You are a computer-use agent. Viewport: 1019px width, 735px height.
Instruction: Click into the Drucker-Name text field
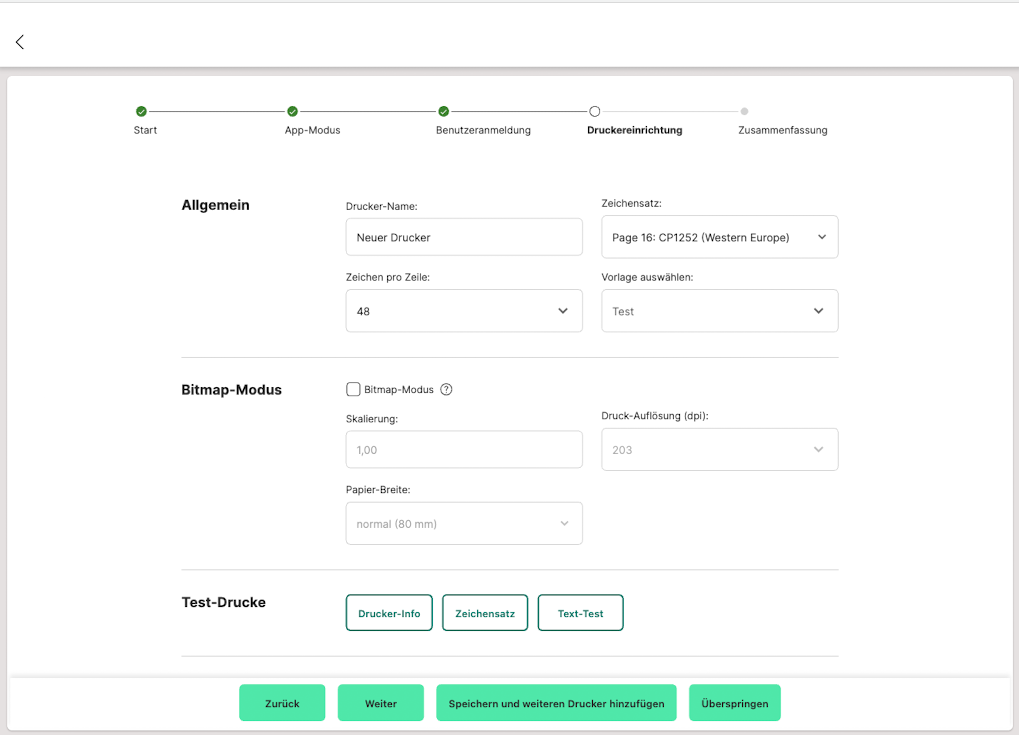point(464,238)
